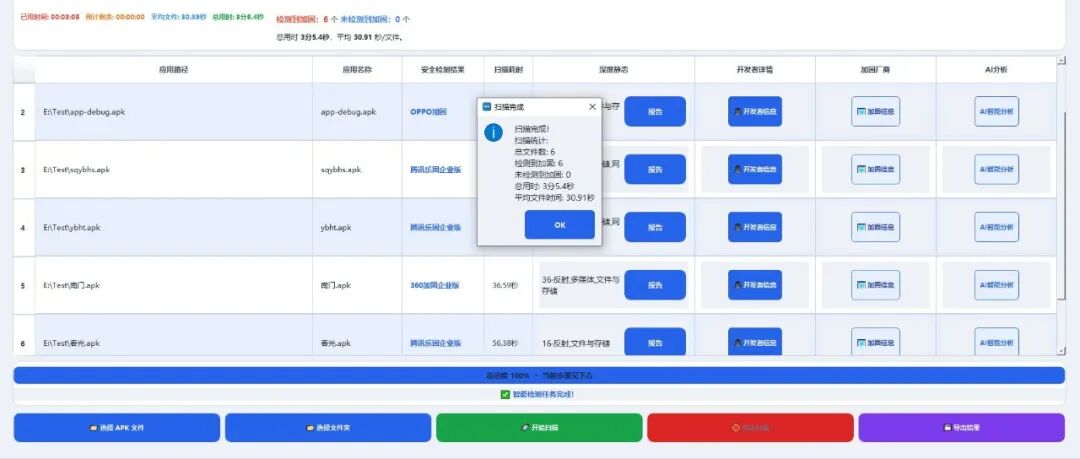Run AI智能分析 on app-debug.apk

pyautogui.click(x=997, y=112)
